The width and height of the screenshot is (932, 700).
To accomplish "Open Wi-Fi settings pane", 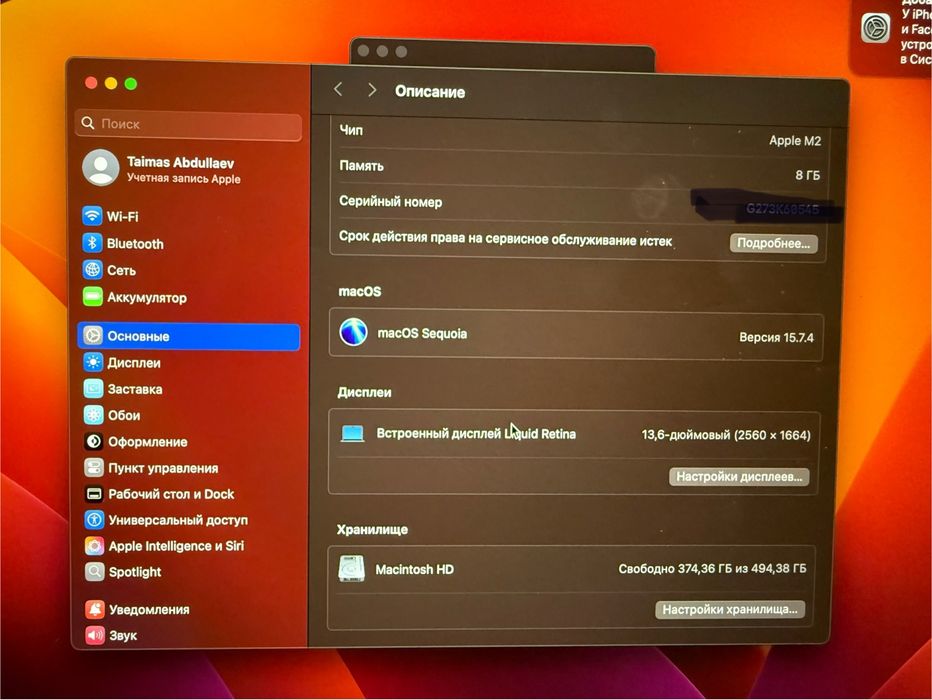I will [x=189, y=216].
